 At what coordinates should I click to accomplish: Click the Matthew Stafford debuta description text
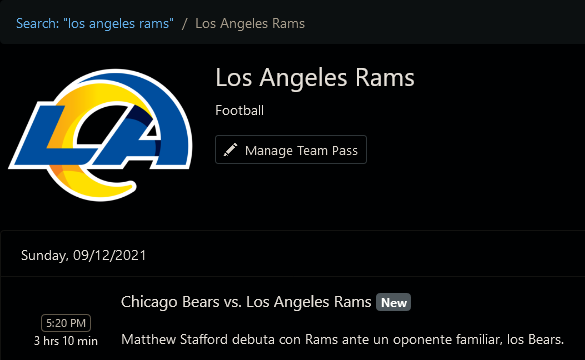342,340
